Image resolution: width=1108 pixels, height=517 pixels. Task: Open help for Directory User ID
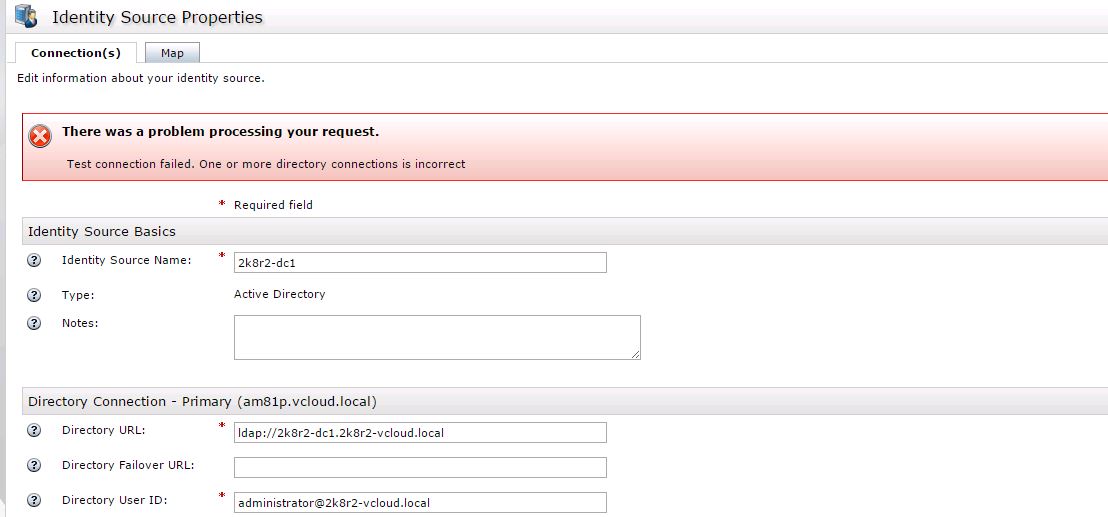pyautogui.click(x=34, y=501)
